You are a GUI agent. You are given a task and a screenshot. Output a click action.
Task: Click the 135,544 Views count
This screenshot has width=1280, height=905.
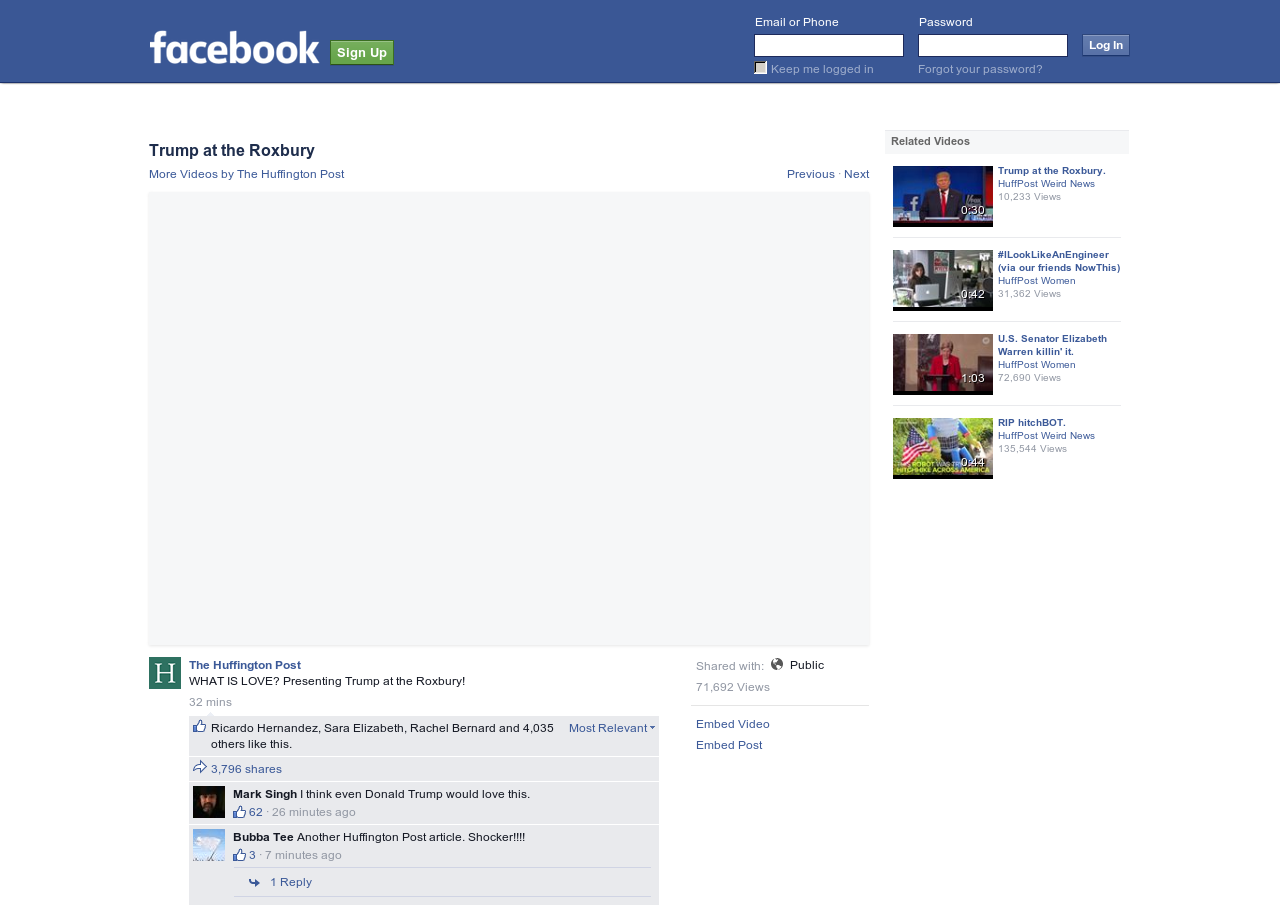coord(1032,449)
